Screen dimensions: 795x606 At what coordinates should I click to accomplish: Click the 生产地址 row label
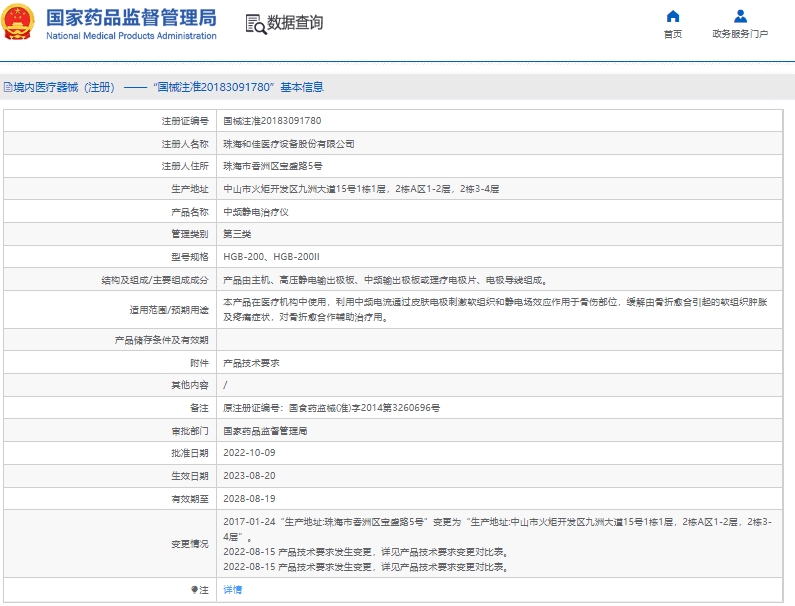(x=190, y=189)
